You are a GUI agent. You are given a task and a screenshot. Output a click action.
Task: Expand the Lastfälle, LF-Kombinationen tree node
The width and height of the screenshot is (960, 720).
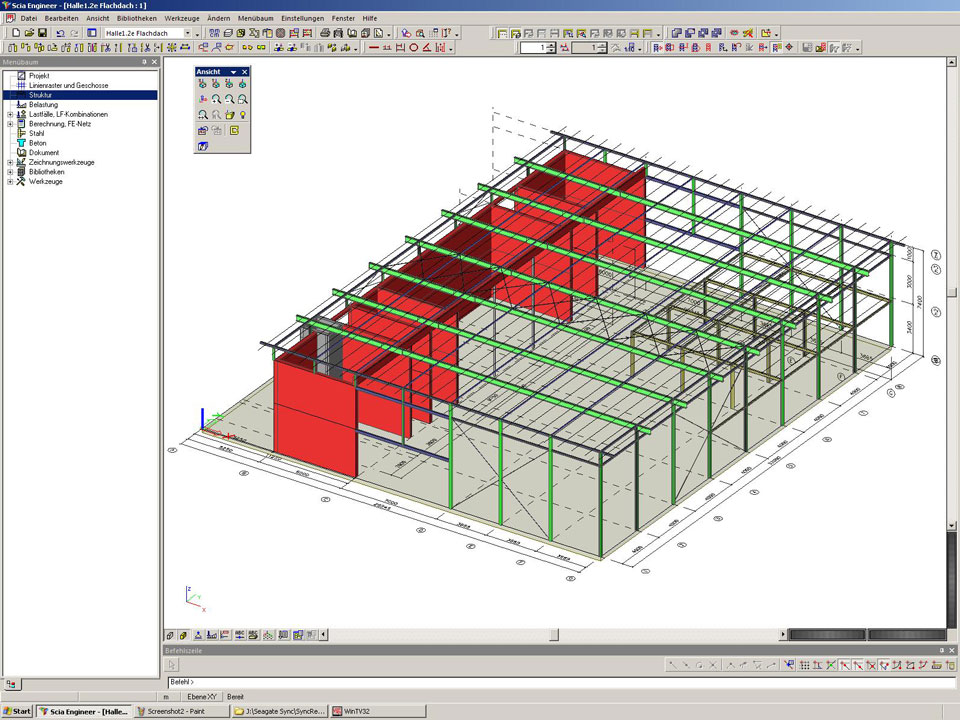tap(10, 114)
